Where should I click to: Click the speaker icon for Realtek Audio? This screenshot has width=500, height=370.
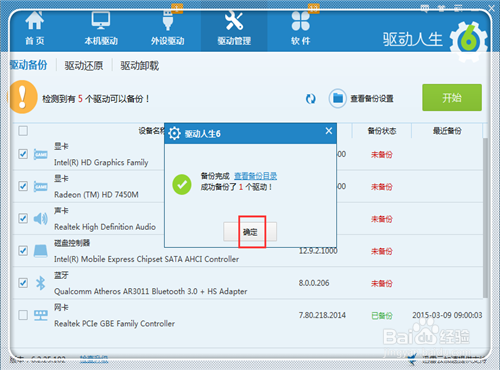click(41, 219)
